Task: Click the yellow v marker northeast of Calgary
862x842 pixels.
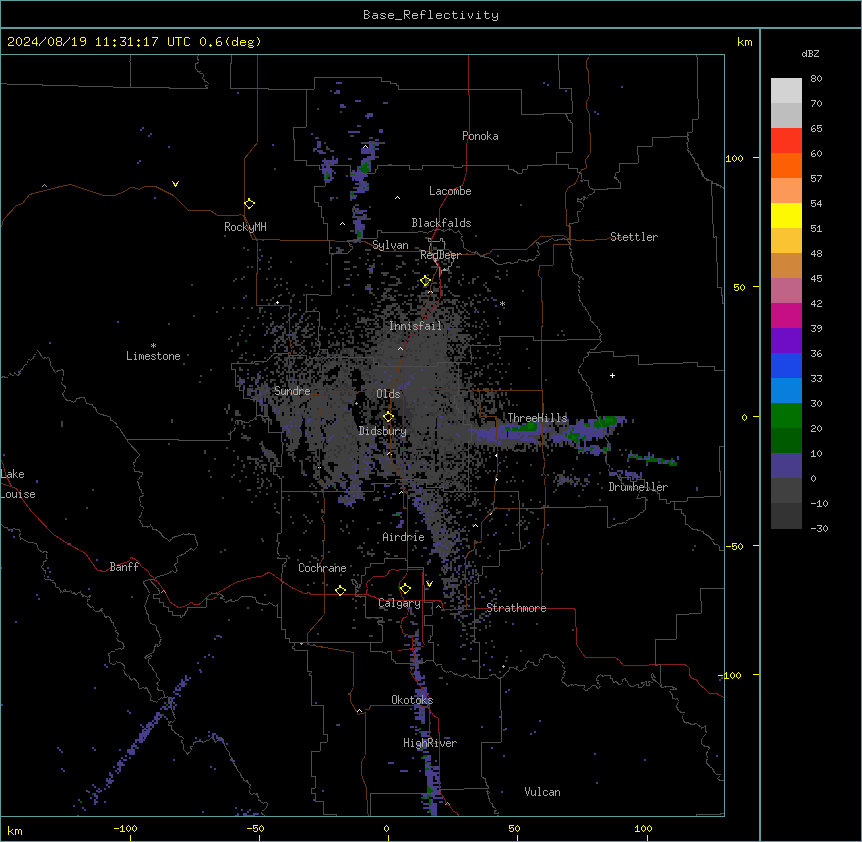Action: 429,584
